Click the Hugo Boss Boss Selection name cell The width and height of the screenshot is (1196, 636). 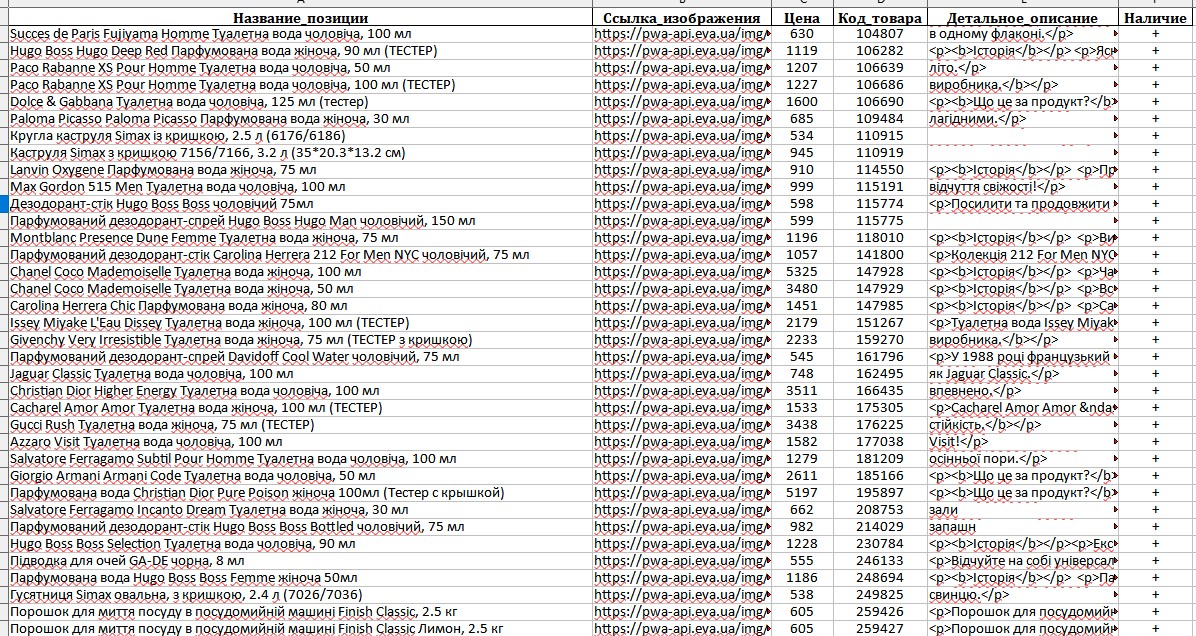(301, 544)
